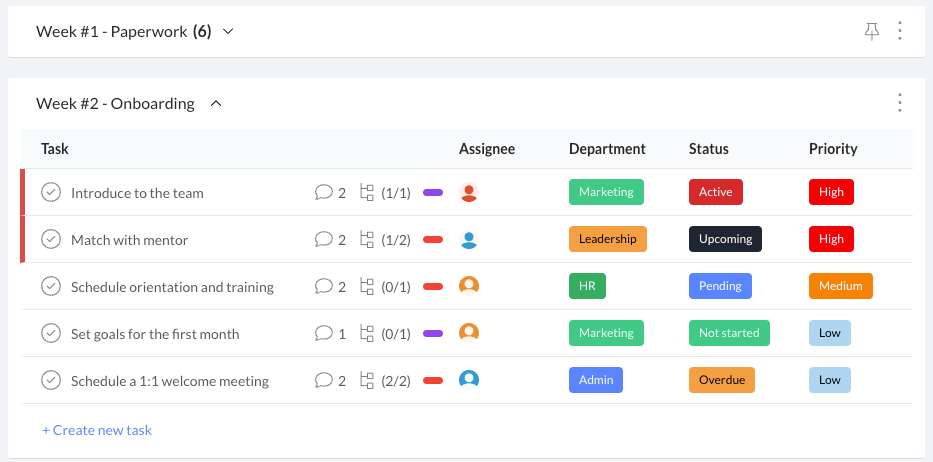Mark Match with mentor as complete

pyautogui.click(x=51, y=239)
